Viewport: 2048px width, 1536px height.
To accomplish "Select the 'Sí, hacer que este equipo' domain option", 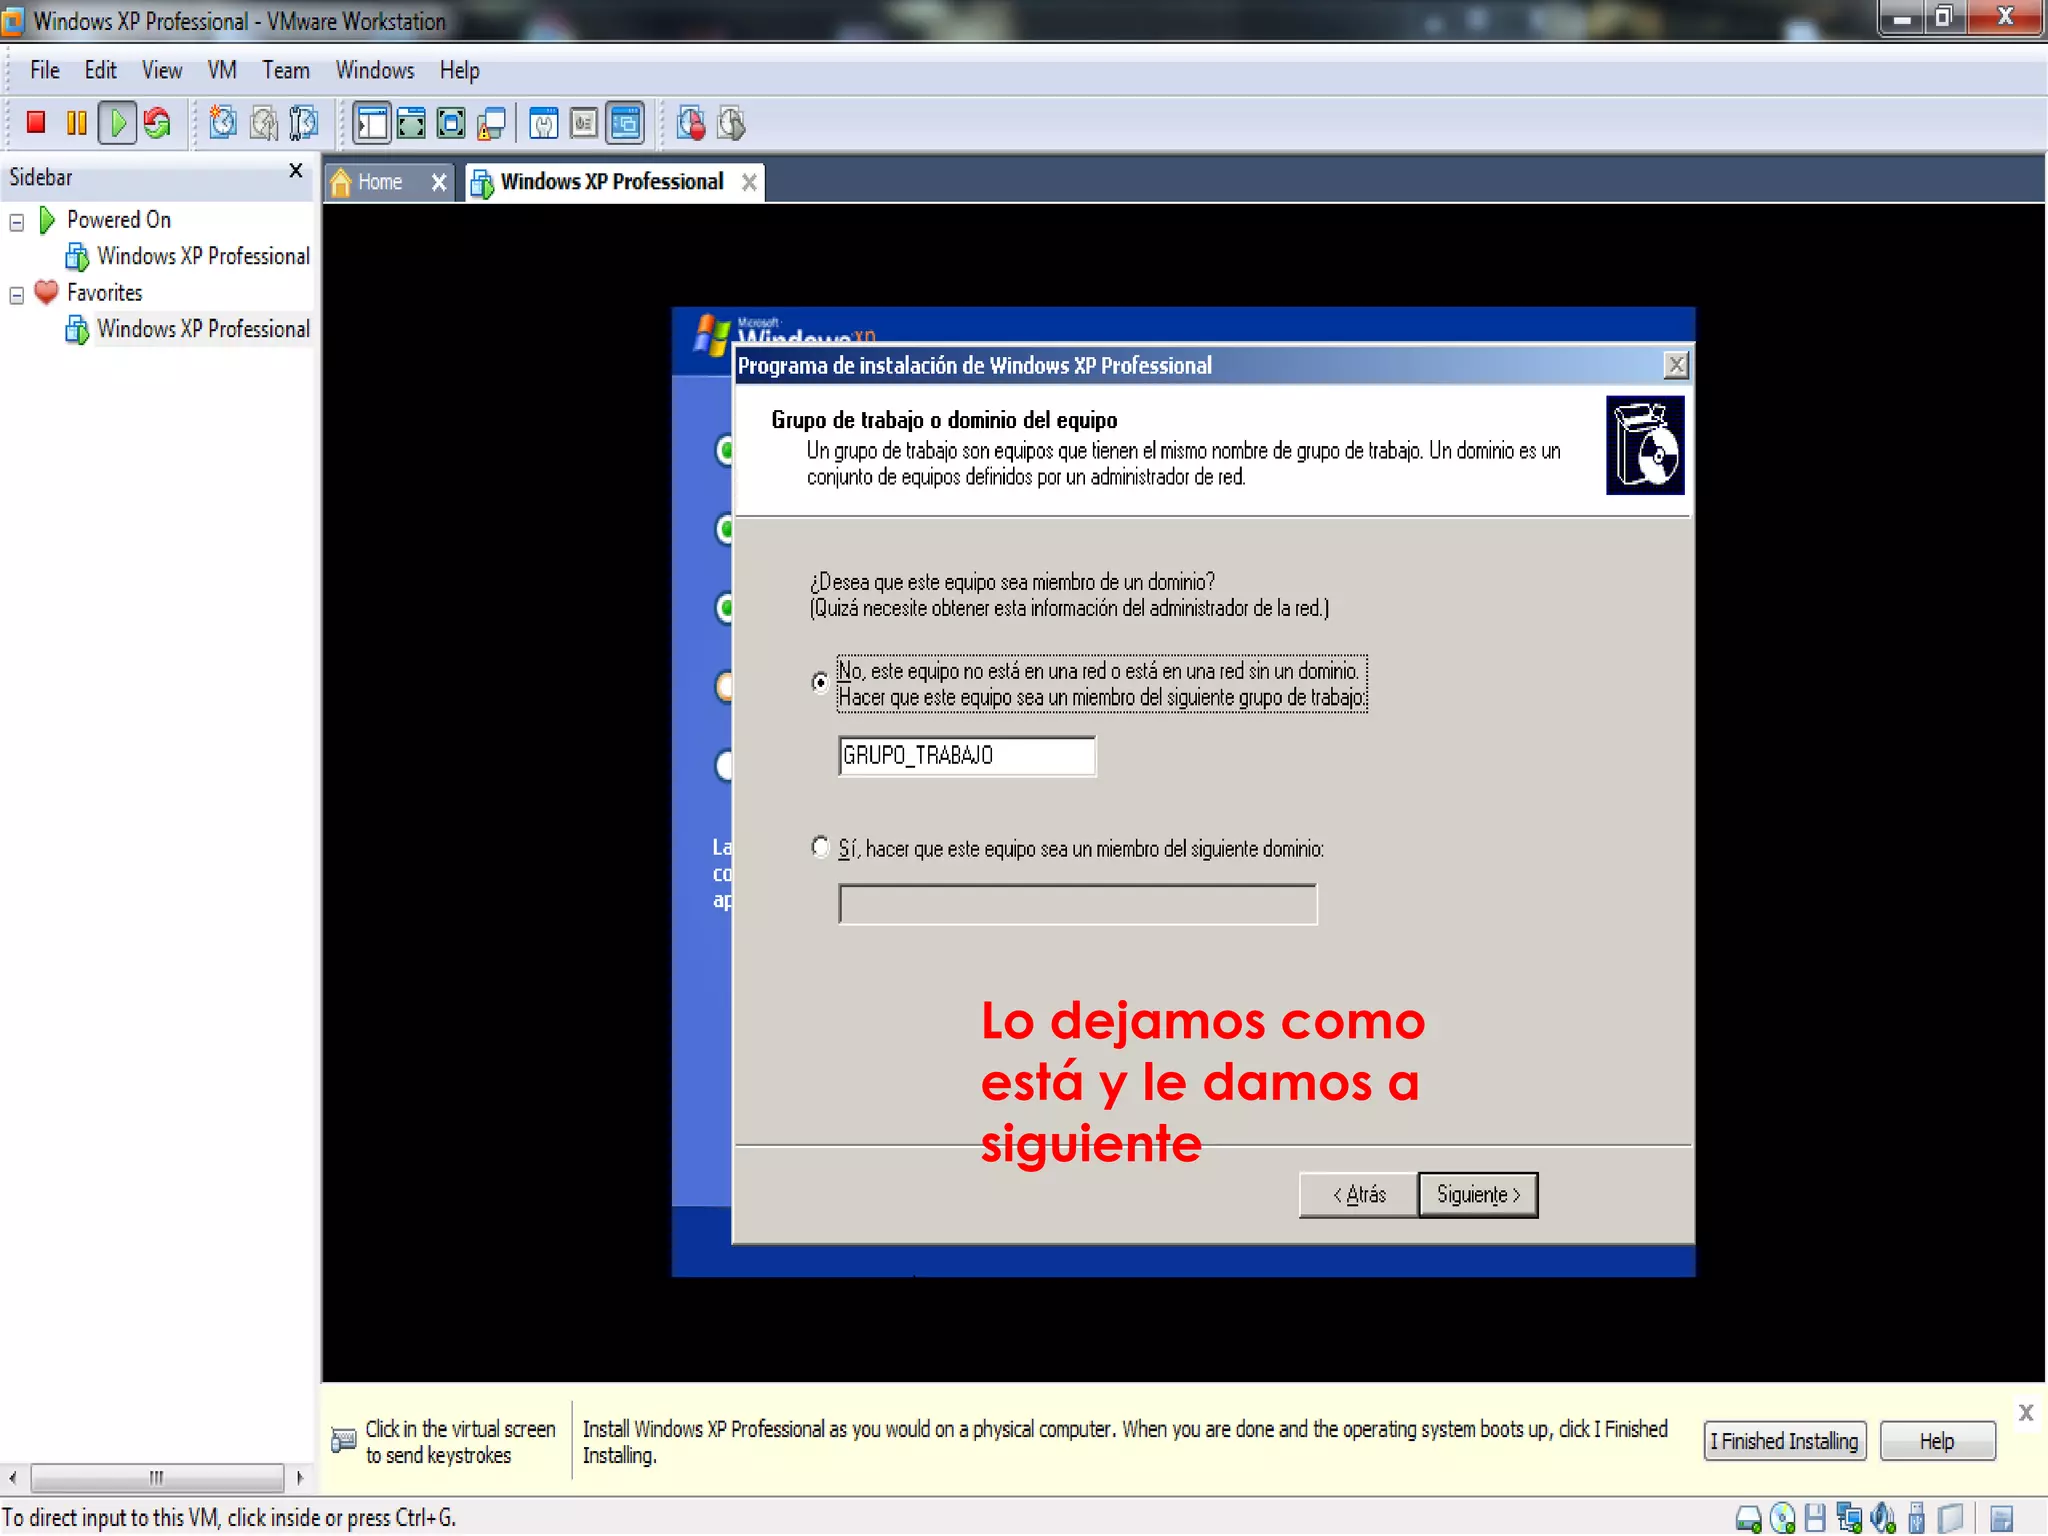I will coord(820,847).
